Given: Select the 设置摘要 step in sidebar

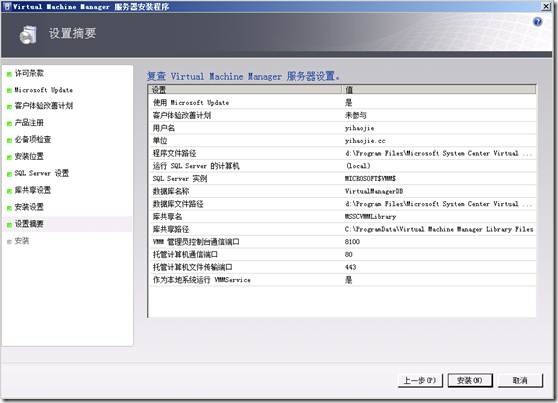Looking at the screenshot, I should click(29, 224).
